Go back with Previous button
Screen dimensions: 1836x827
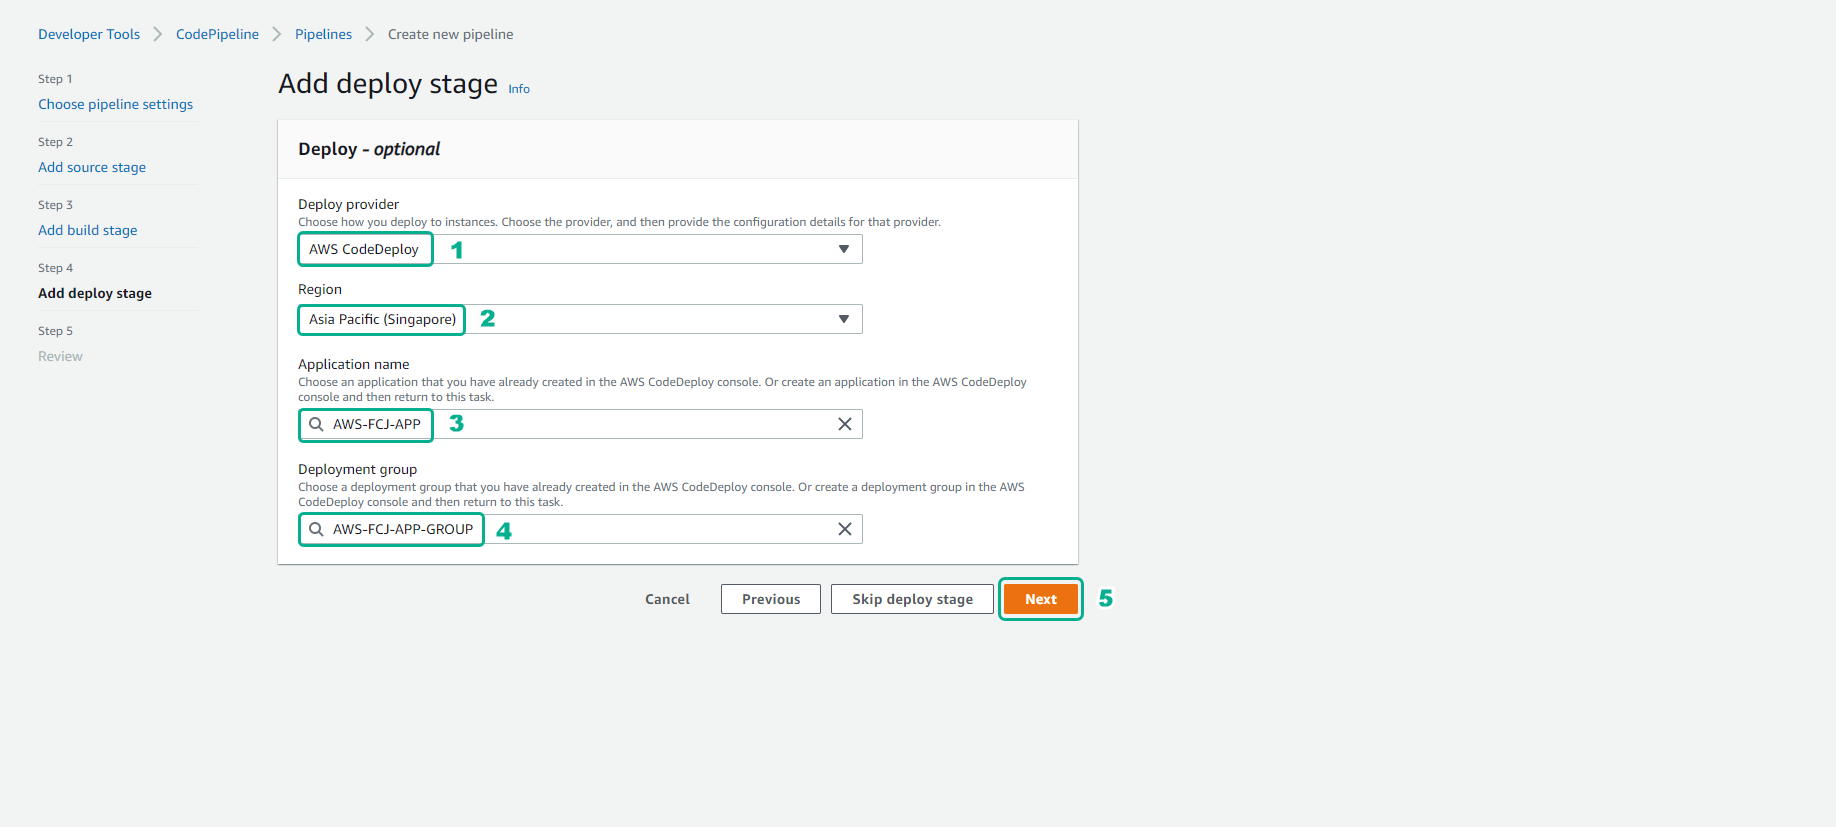point(771,599)
